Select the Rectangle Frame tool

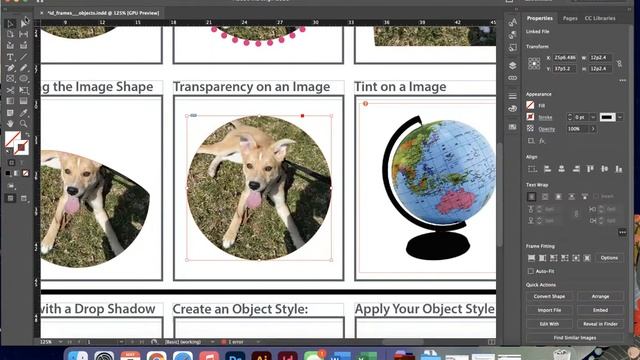click(11, 79)
